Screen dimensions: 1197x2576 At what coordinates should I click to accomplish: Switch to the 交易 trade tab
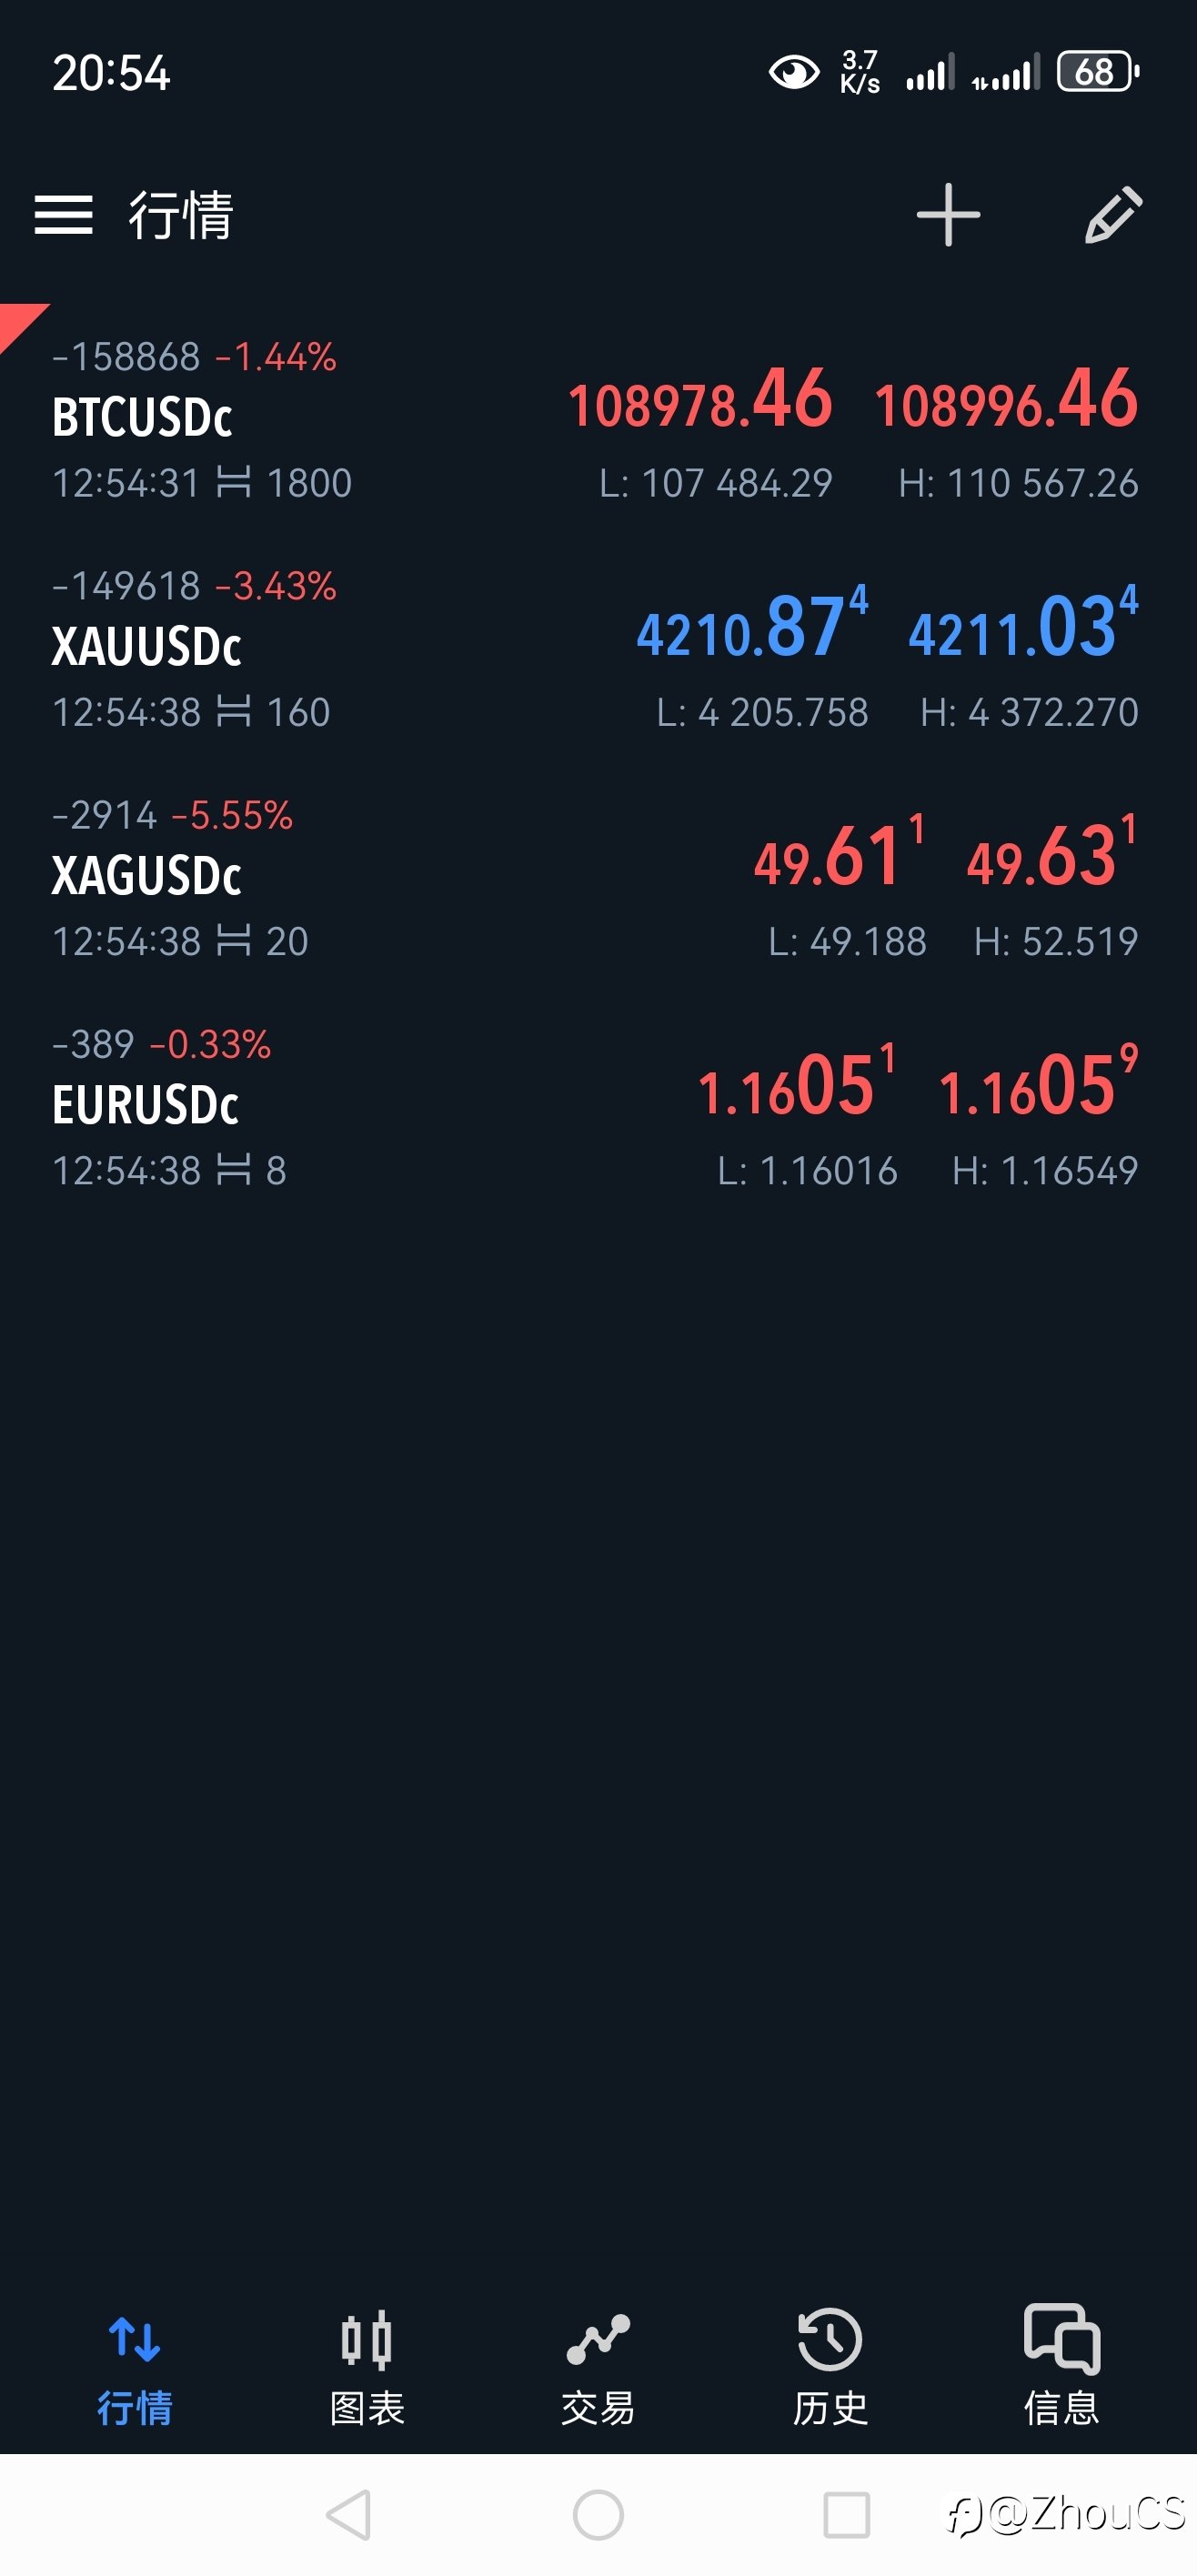[x=598, y=2365]
